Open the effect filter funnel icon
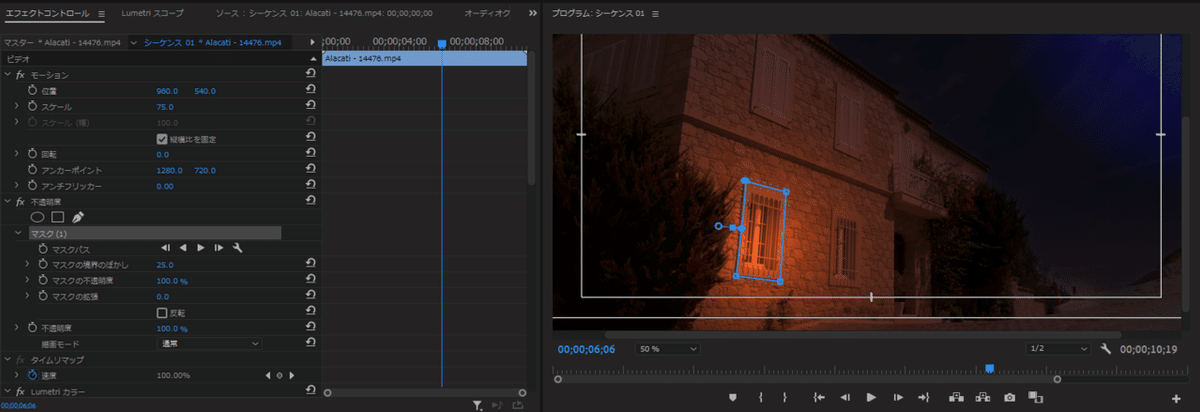 click(x=478, y=405)
